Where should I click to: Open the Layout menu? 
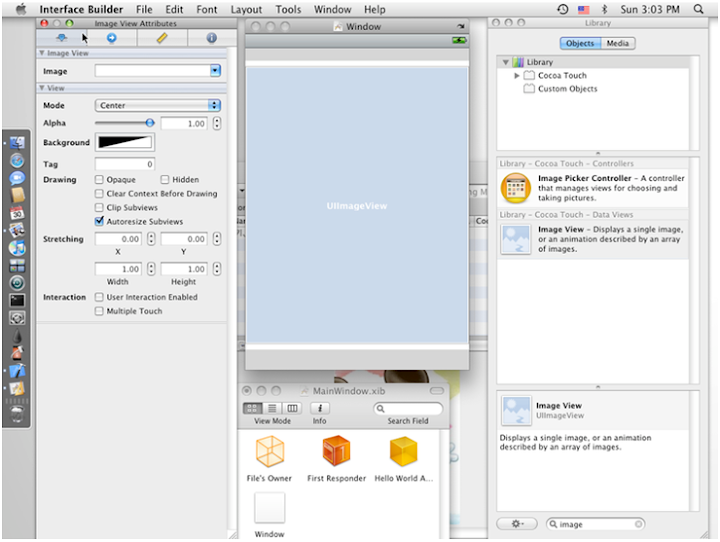[x=246, y=9]
